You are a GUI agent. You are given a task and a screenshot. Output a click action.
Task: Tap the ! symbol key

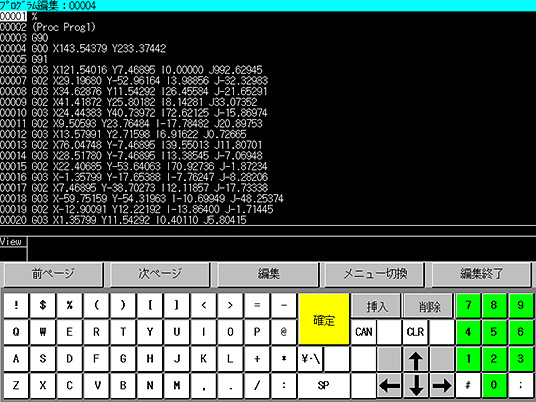(x=16, y=305)
